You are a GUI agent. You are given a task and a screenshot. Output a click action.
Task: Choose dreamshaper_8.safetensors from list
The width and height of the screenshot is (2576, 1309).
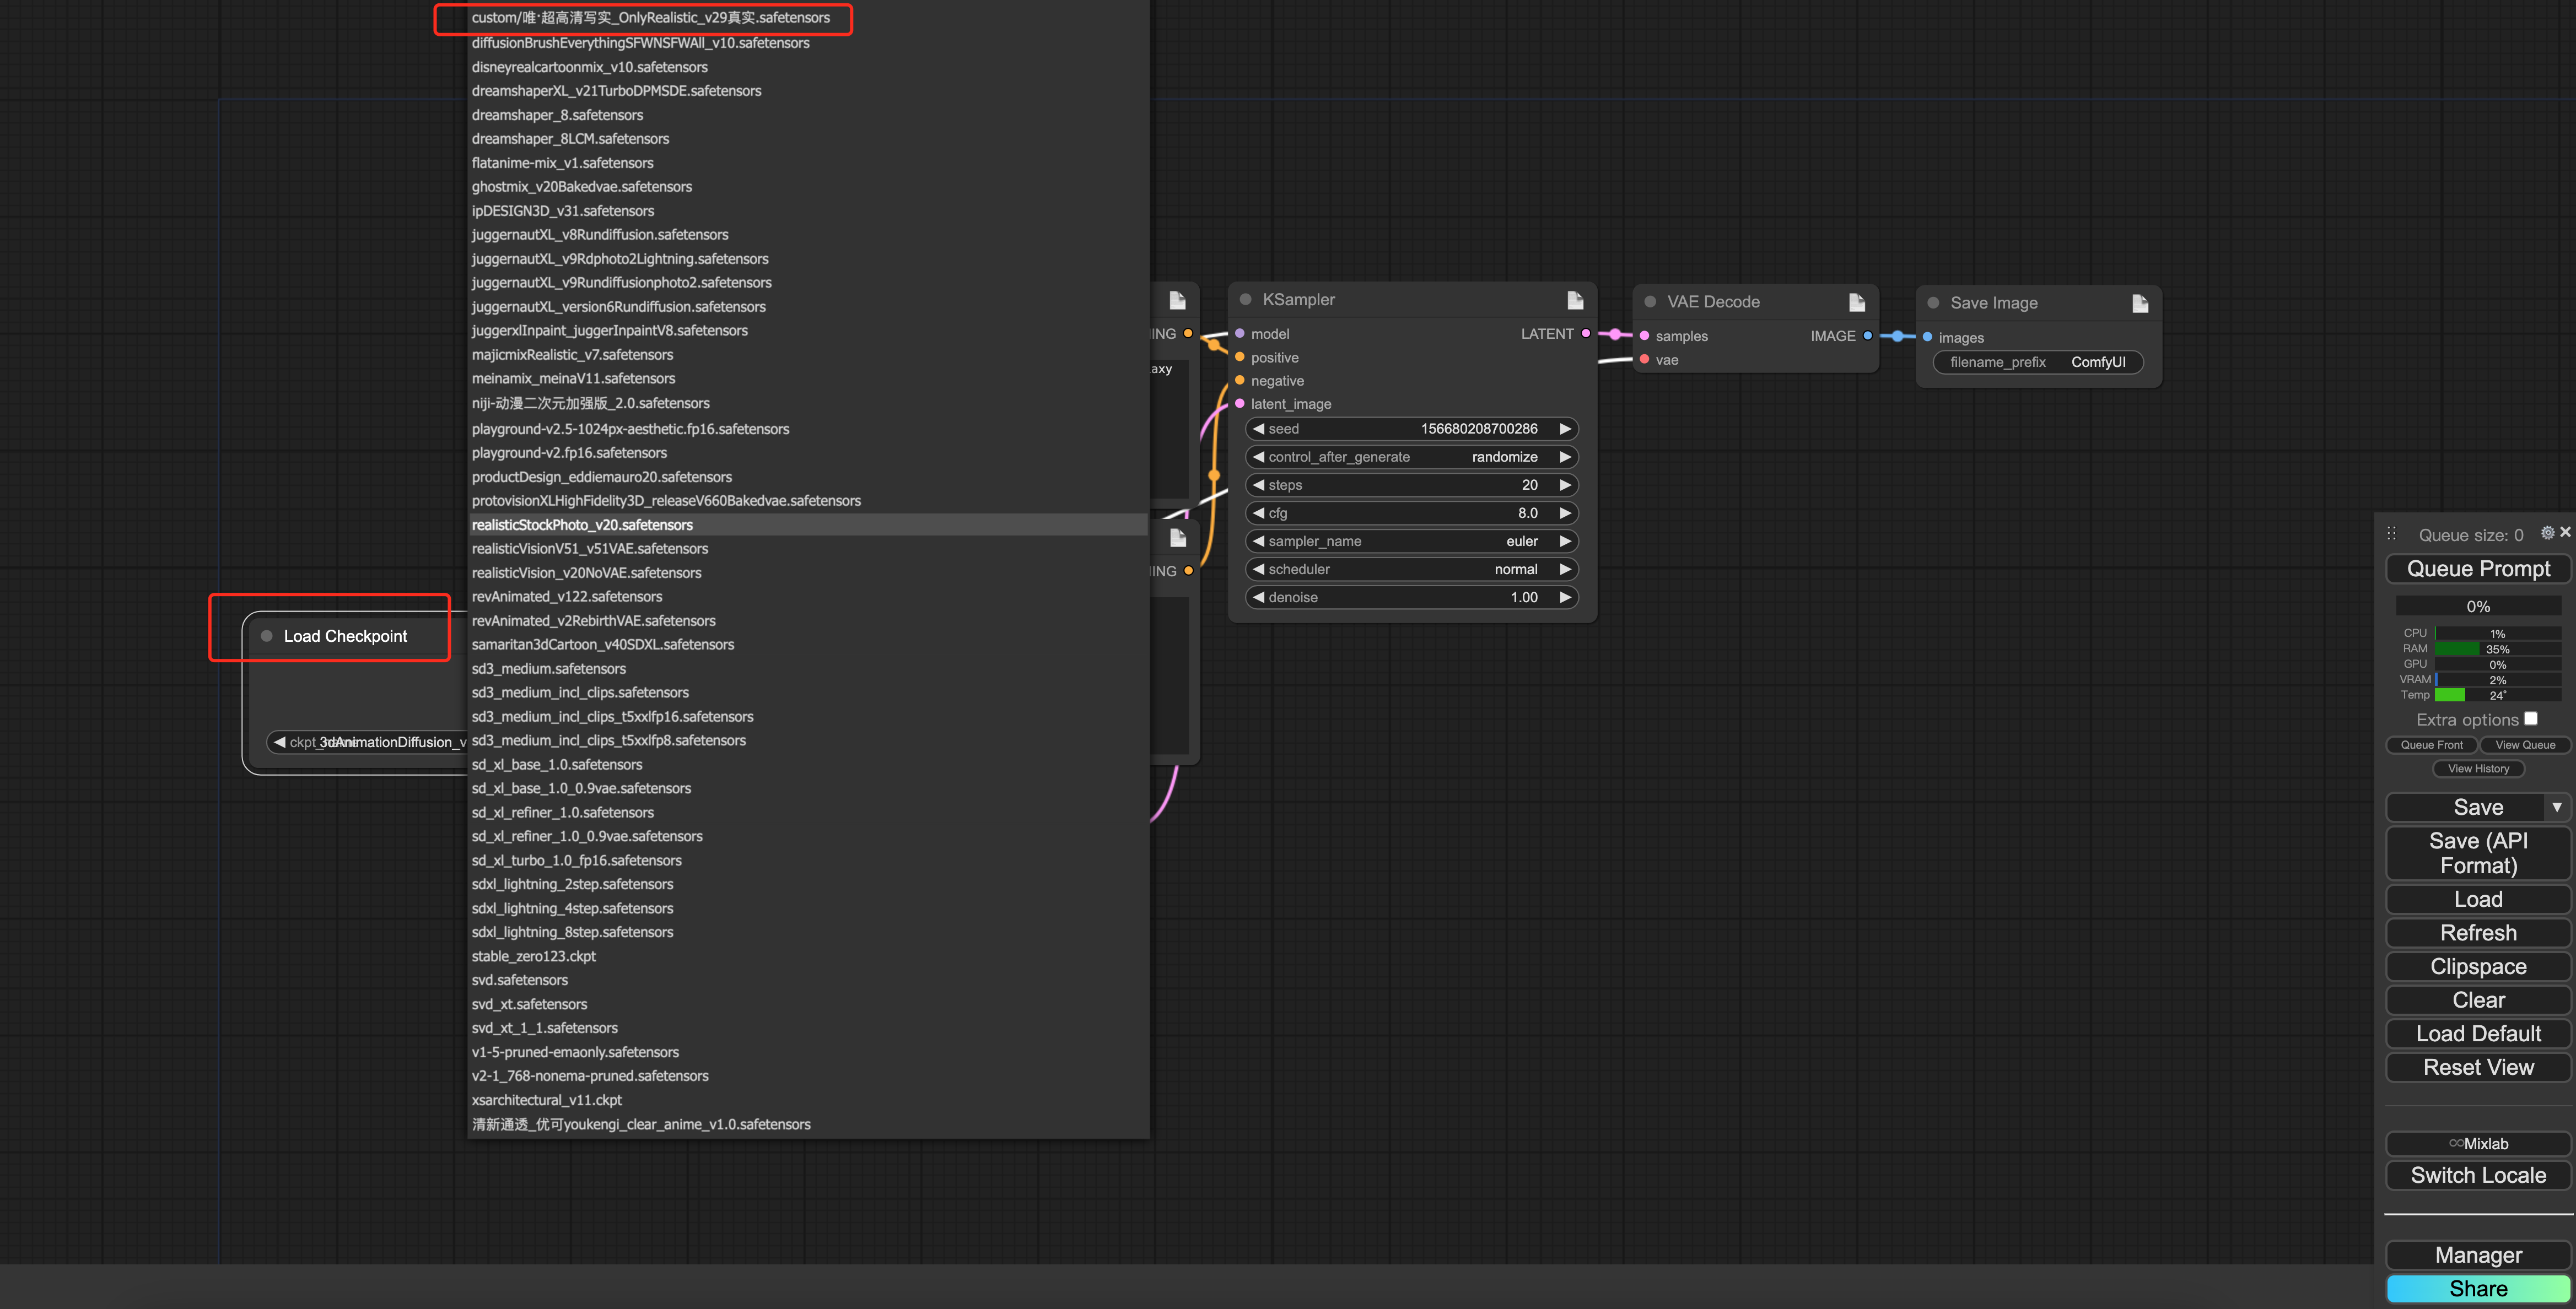[808, 115]
